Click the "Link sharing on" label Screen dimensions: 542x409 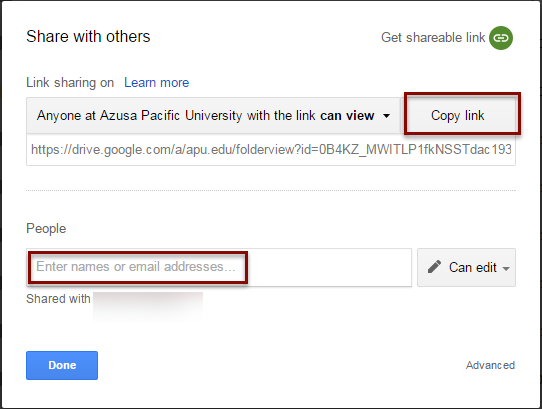click(70, 83)
